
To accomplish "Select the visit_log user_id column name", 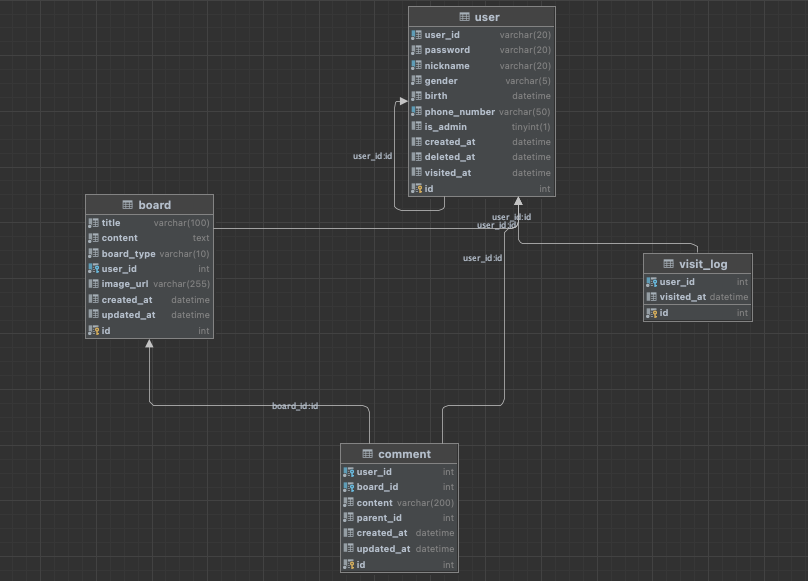I will (677, 282).
